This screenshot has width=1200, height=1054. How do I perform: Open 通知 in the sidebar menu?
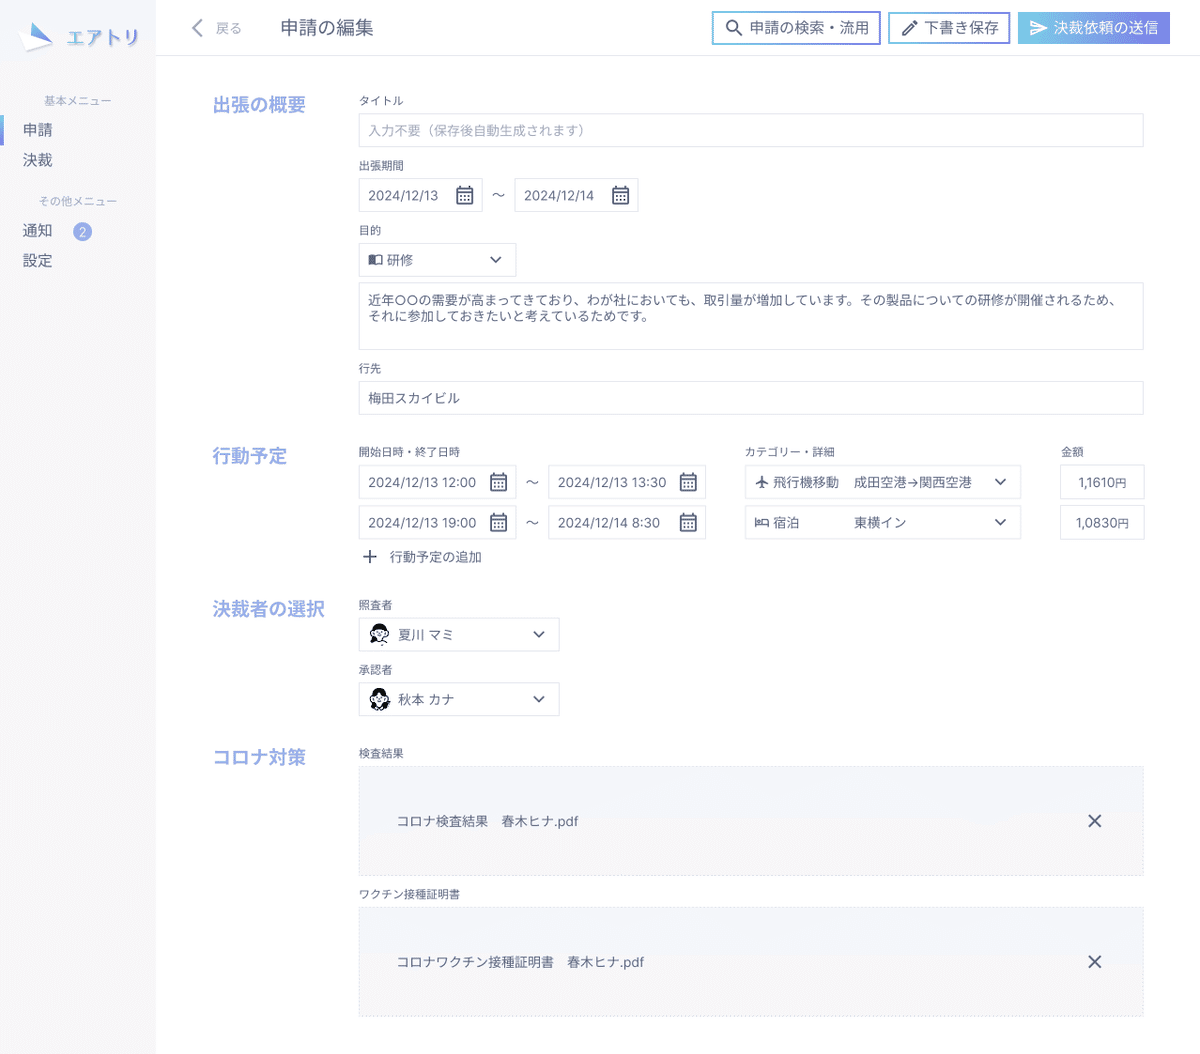pos(38,231)
